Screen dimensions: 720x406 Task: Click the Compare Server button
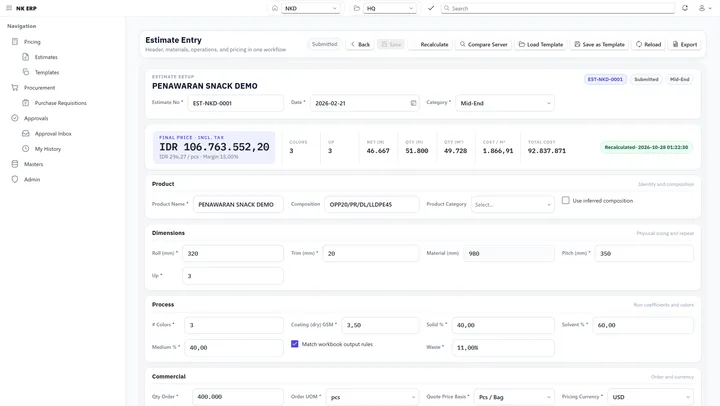tap(484, 45)
